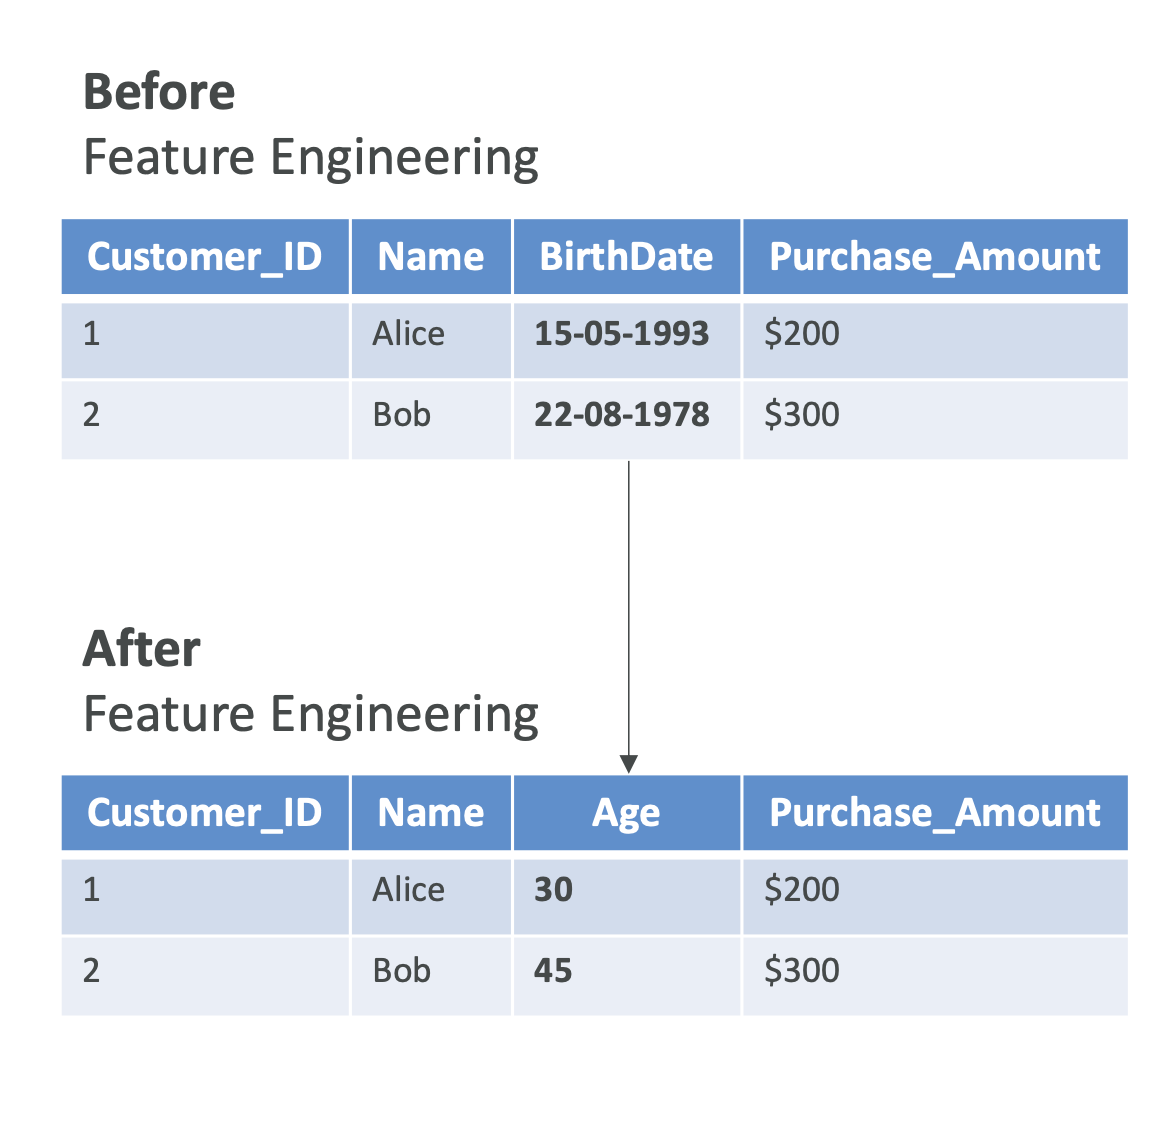Click the 15-05-1993 birth date cell
The height and width of the screenshot is (1130, 1160).
[x=621, y=334]
